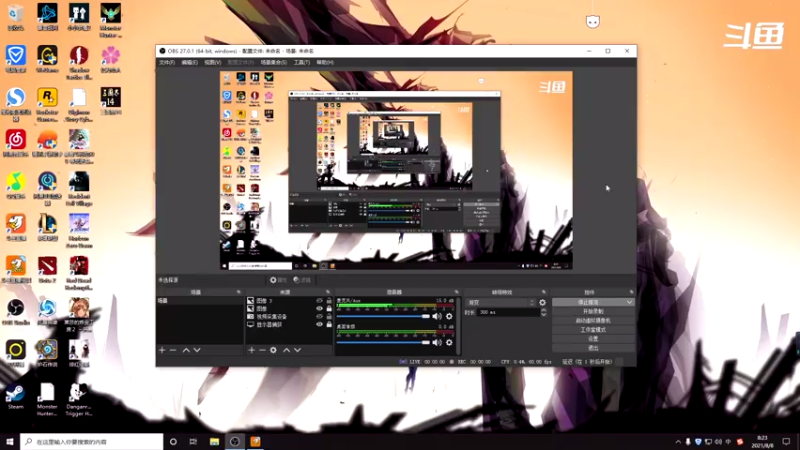Pop out the Sources dock panel
The width and height of the screenshot is (800, 450).
[328, 292]
